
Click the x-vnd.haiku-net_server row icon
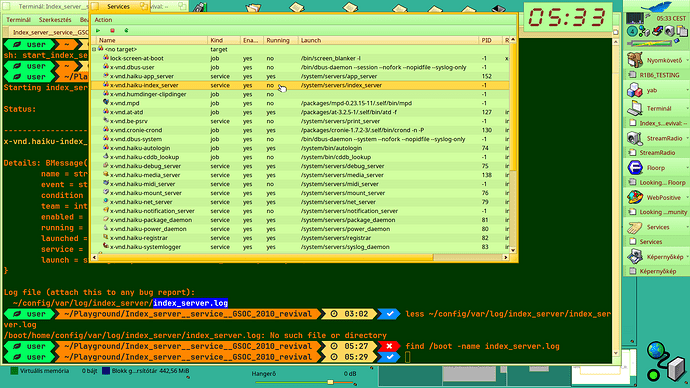106,201
